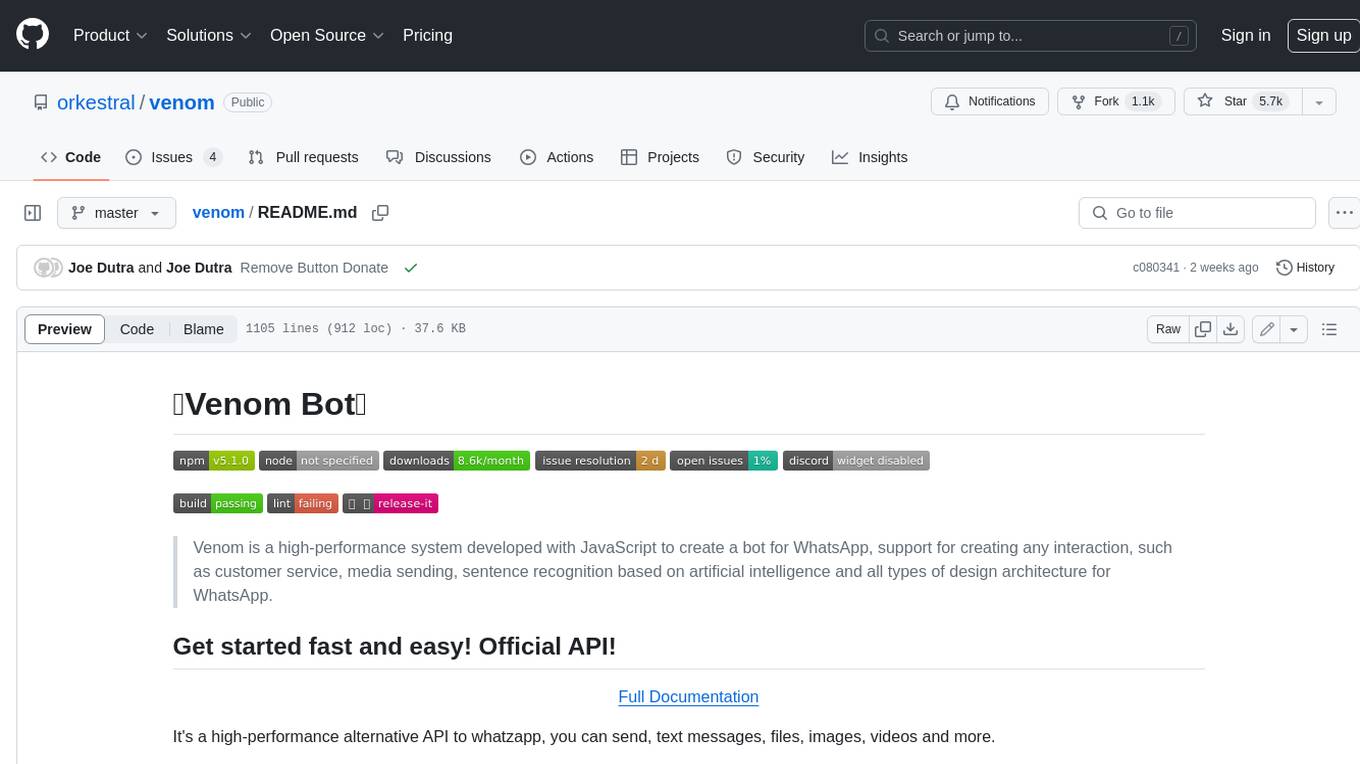Focus the Go to file input

click(1197, 213)
